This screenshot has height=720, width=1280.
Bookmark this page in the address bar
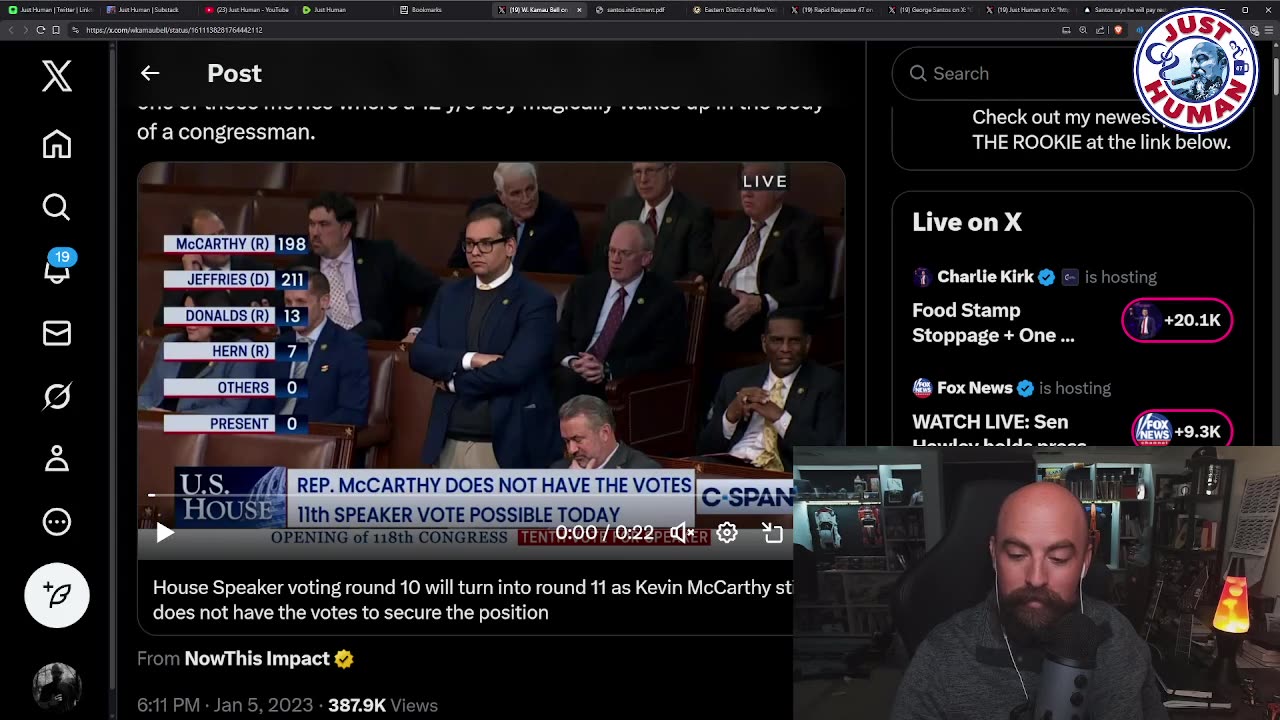[55, 30]
